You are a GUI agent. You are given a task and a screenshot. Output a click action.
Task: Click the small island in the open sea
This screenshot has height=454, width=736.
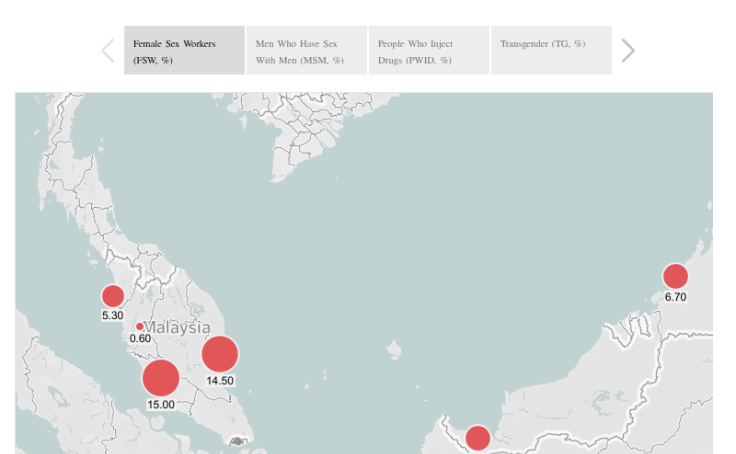394,350
